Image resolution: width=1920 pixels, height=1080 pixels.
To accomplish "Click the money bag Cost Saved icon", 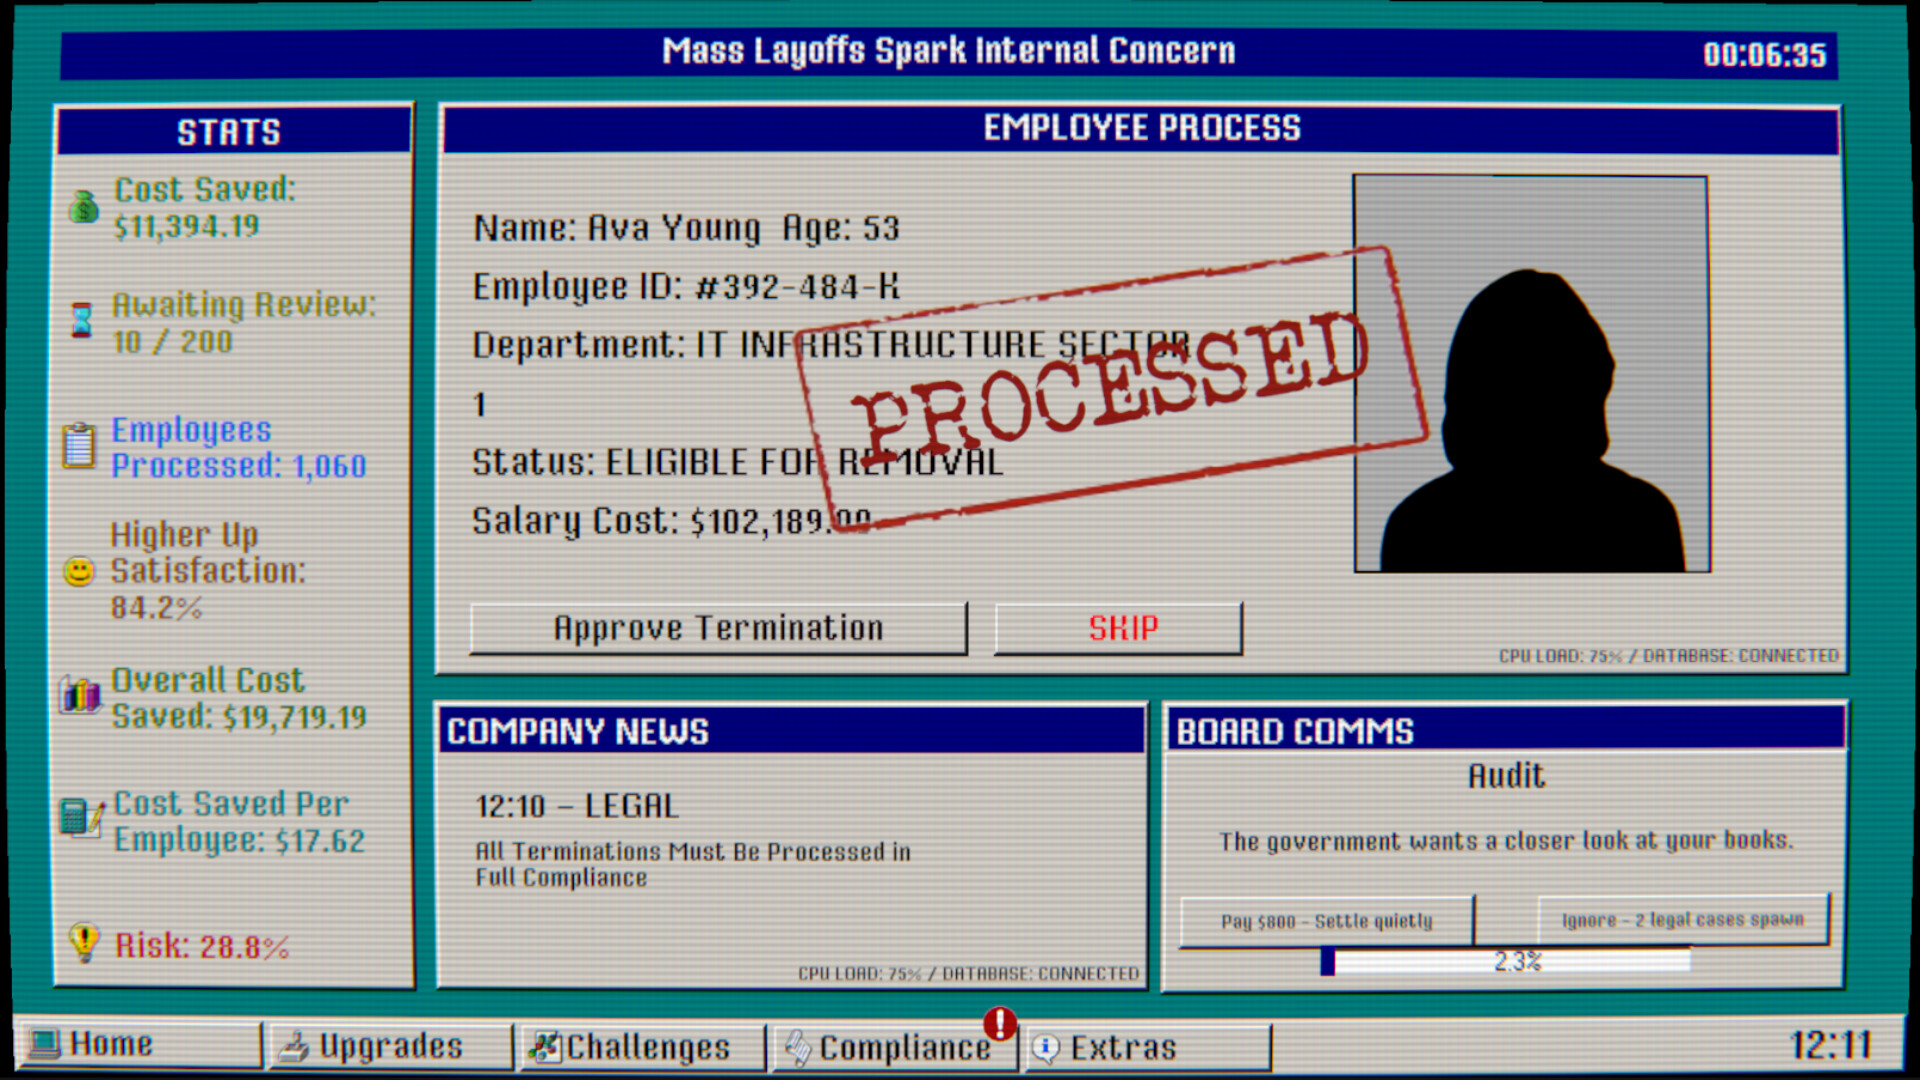I will [x=84, y=207].
